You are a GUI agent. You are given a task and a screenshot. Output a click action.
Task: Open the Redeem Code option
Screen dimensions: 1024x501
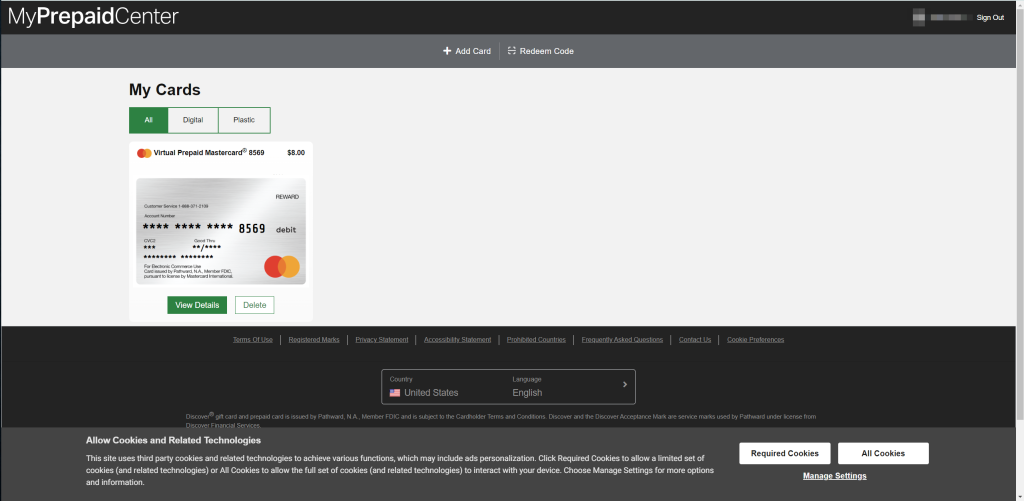point(541,51)
